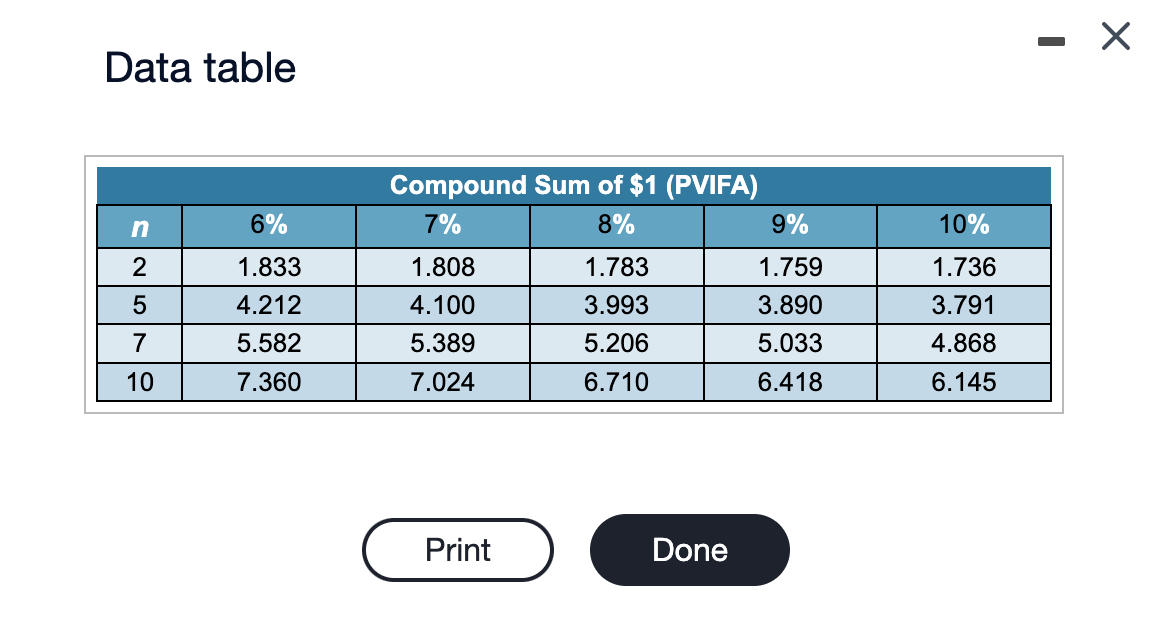The image size is (1149, 644).
Task: Click the cell containing 1.833
Action: click(x=268, y=266)
